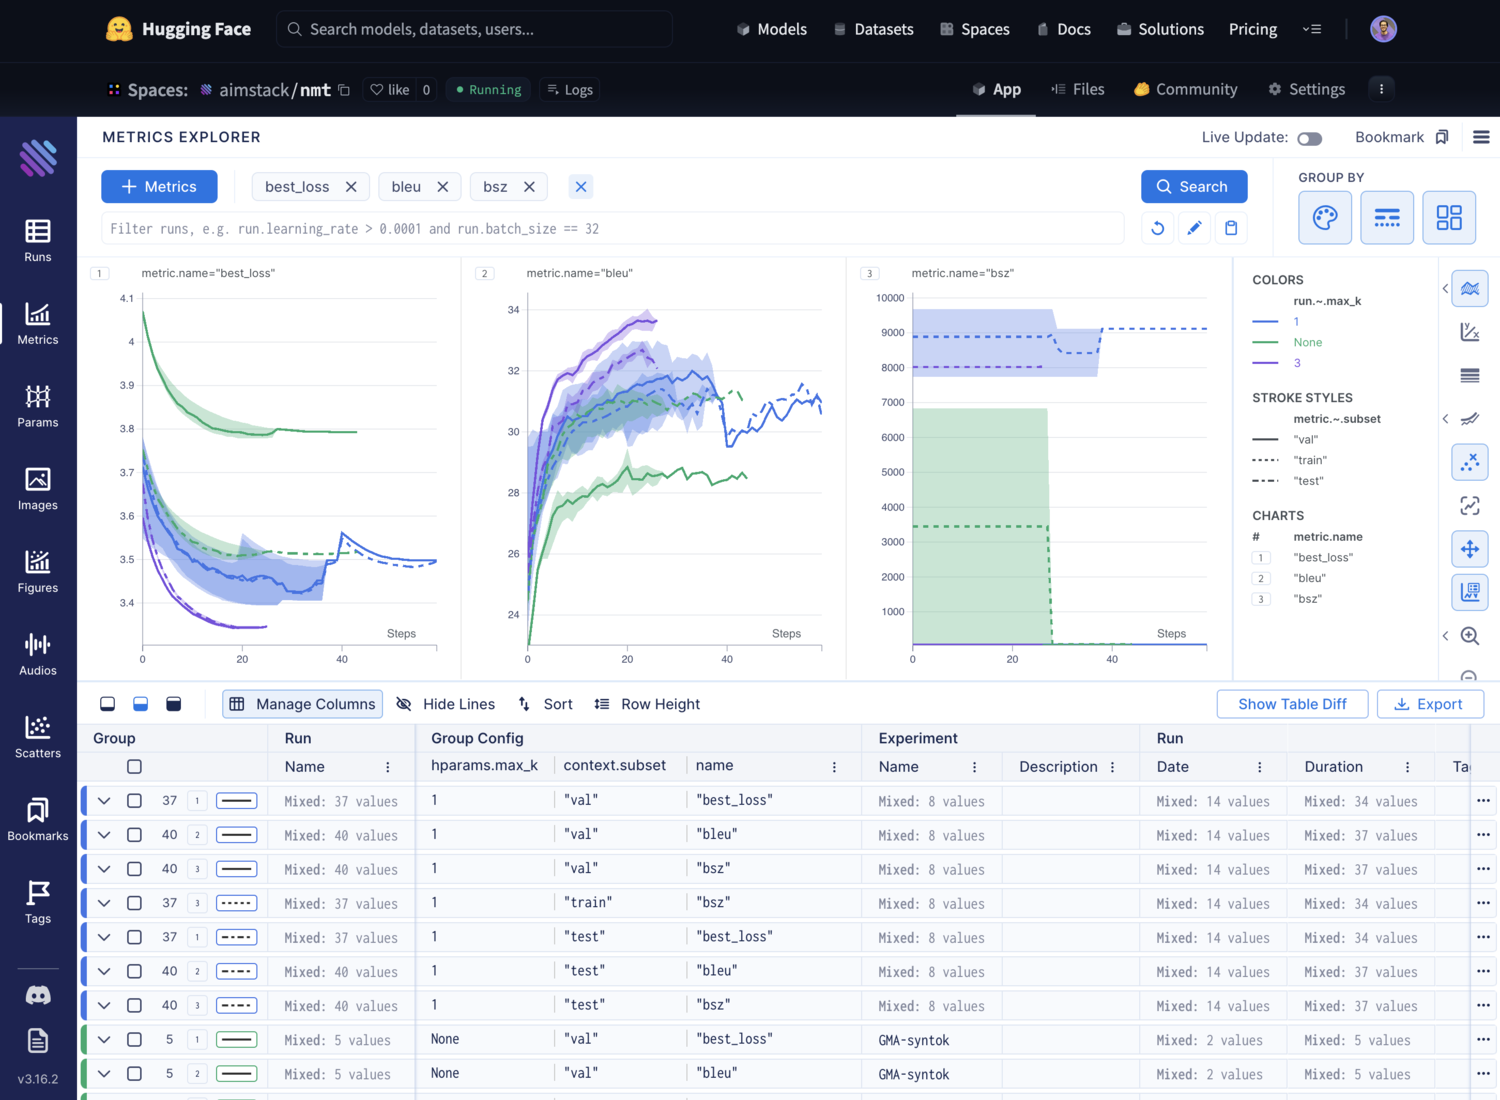The width and height of the screenshot is (1500, 1100).
Task: Open the curve smoothing icon
Action: pos(1470,419)
